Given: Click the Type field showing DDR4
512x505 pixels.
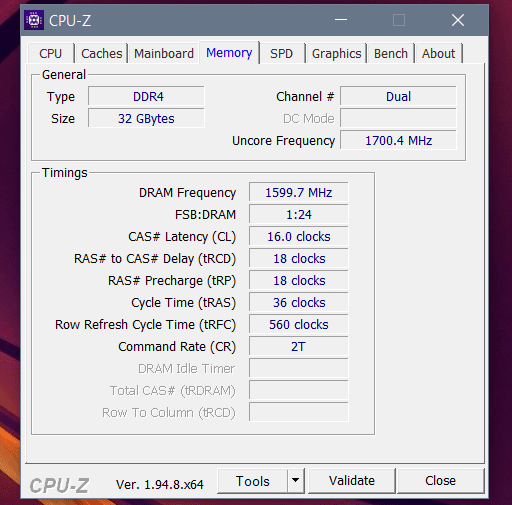Looking at the screenshot, I should click(x=146, y=97).
